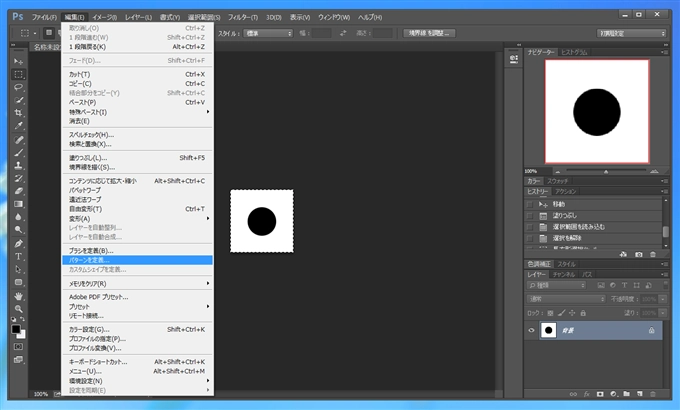
Task: Select the Eyedropper tool
Action: click(18, 126)
